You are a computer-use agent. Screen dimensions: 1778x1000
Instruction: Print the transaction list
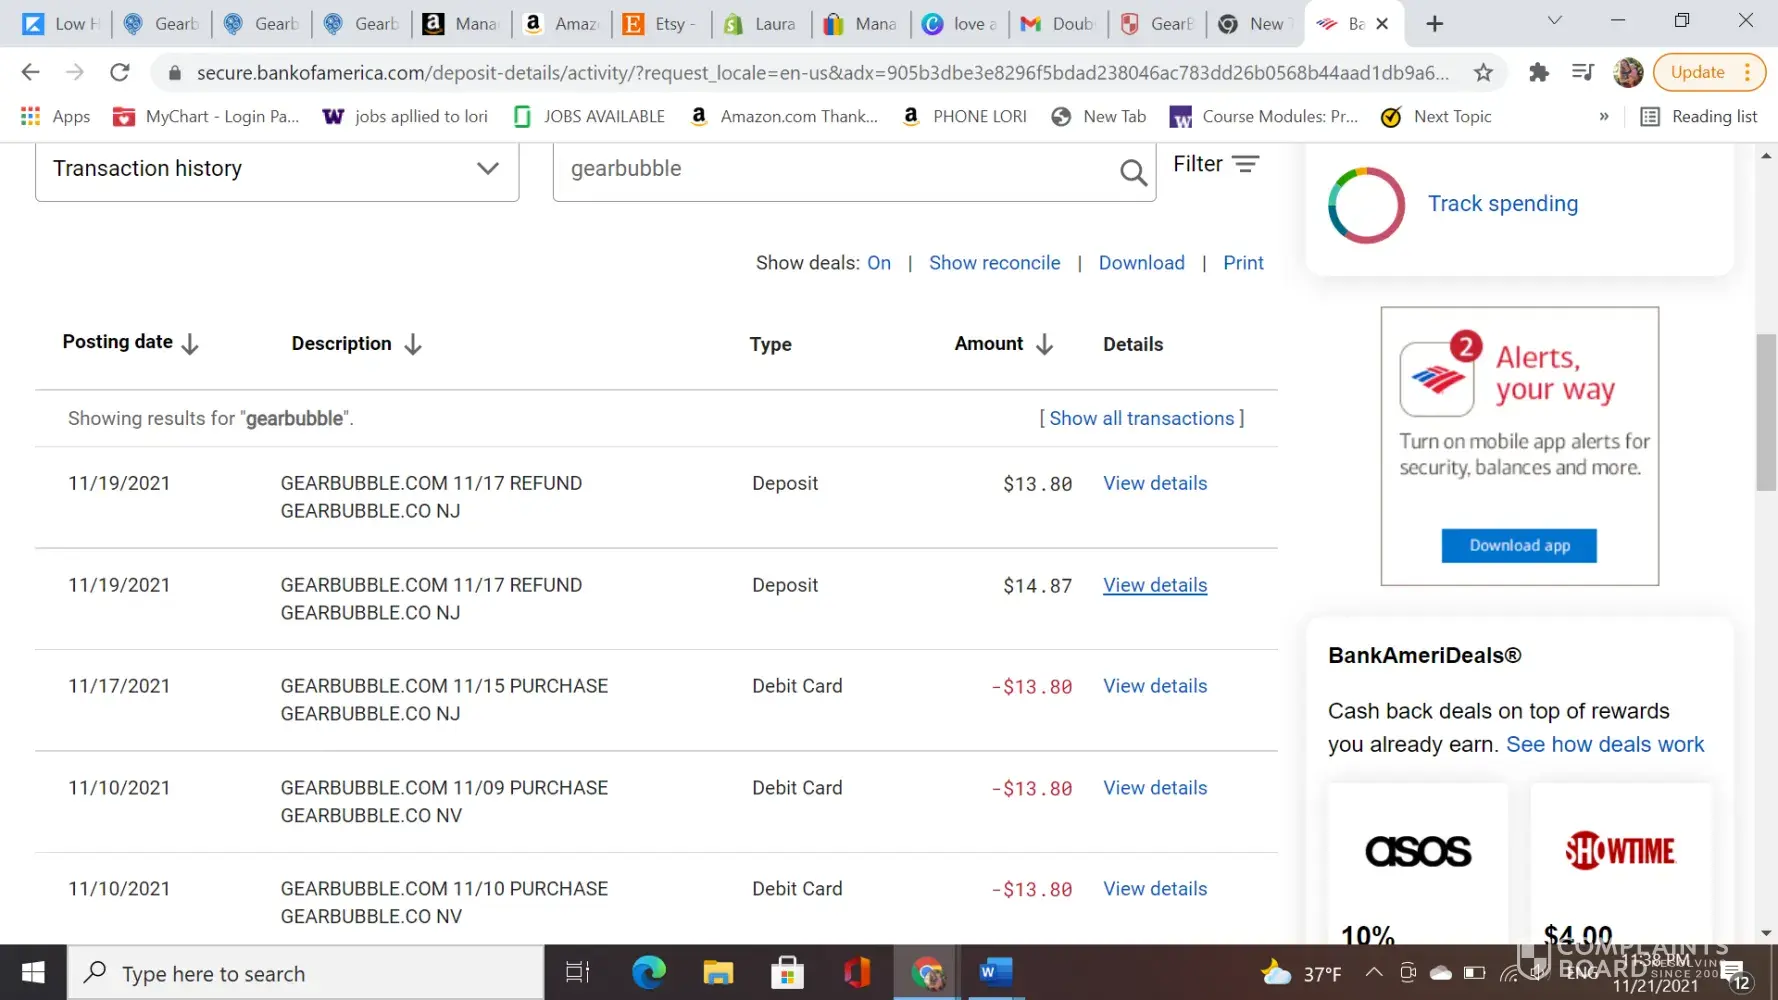[1243, 263]
